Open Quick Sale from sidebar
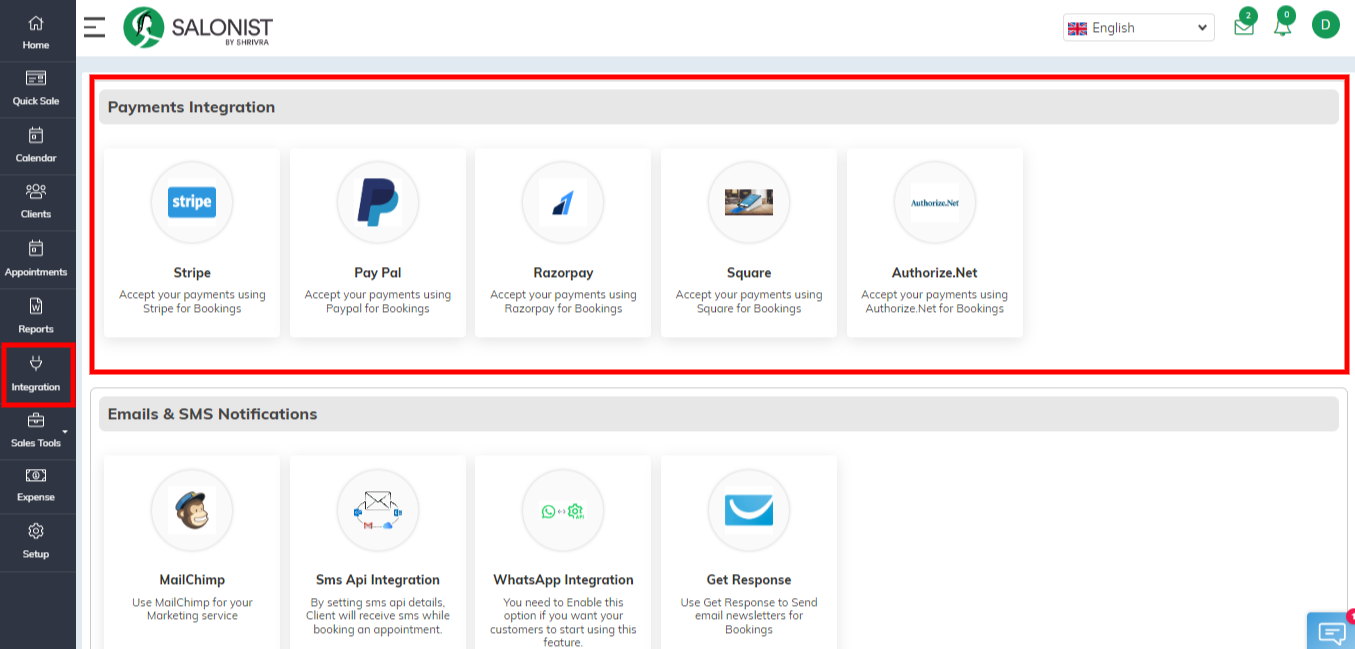The height and width of the screenshot is (649, 1355). [x=36, y=88]
